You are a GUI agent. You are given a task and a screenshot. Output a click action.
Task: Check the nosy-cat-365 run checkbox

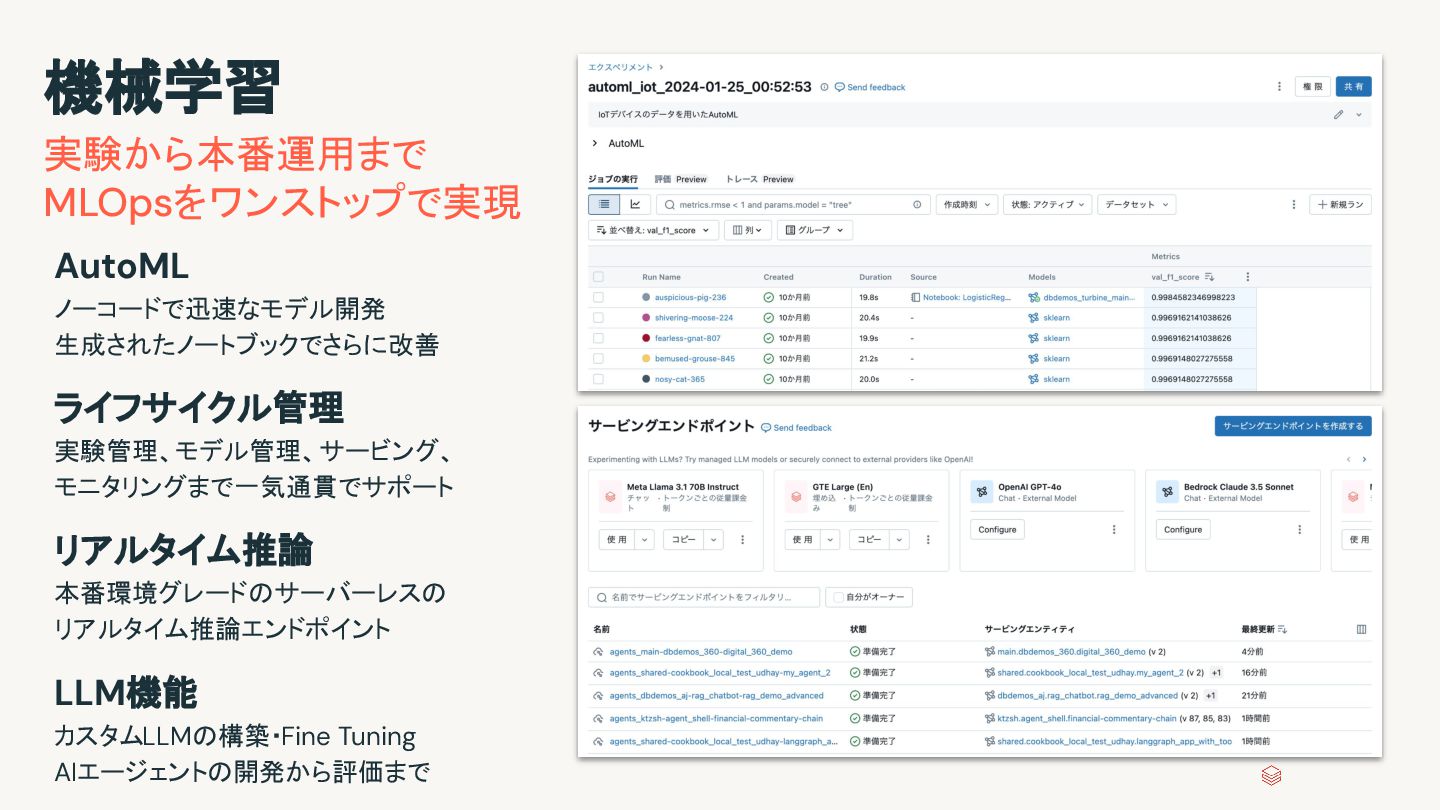point(598,379)
